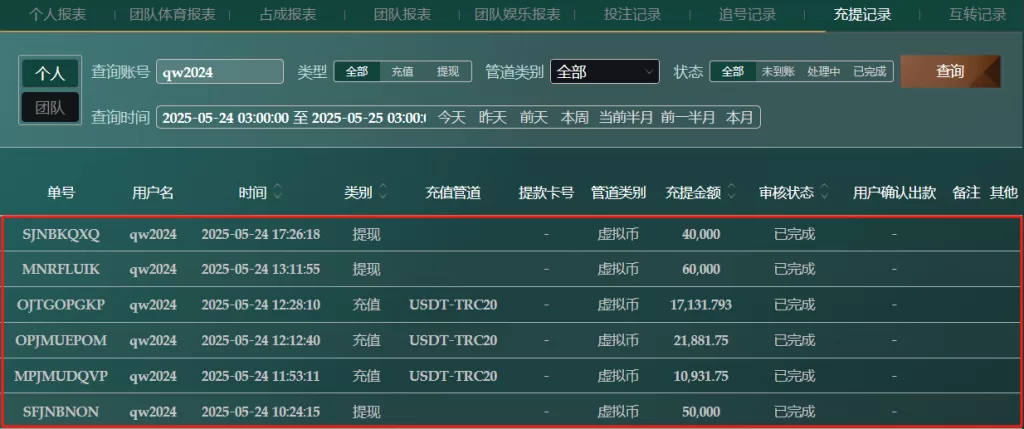Sort by the 充提金额 column arrows
Image resolution: width=1024 pixels, height=429 pixels.
(x=731, y=193)
